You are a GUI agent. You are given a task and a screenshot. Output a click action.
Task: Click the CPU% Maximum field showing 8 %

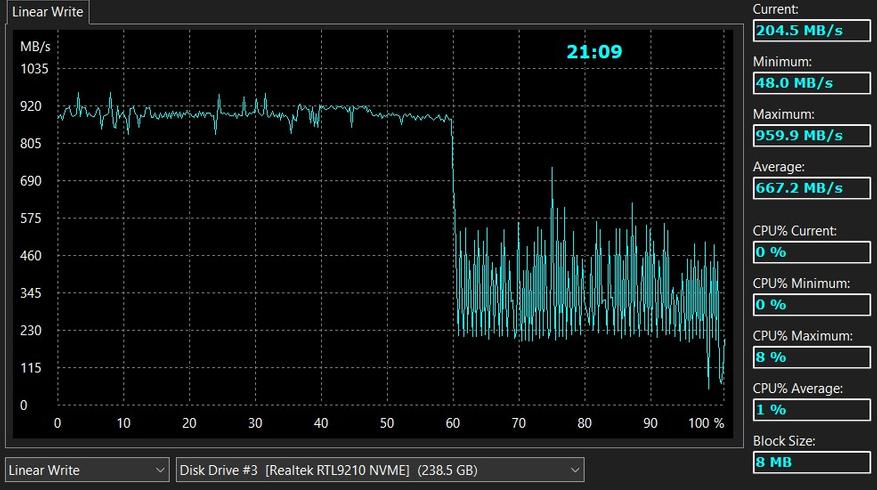coord(811,356)
